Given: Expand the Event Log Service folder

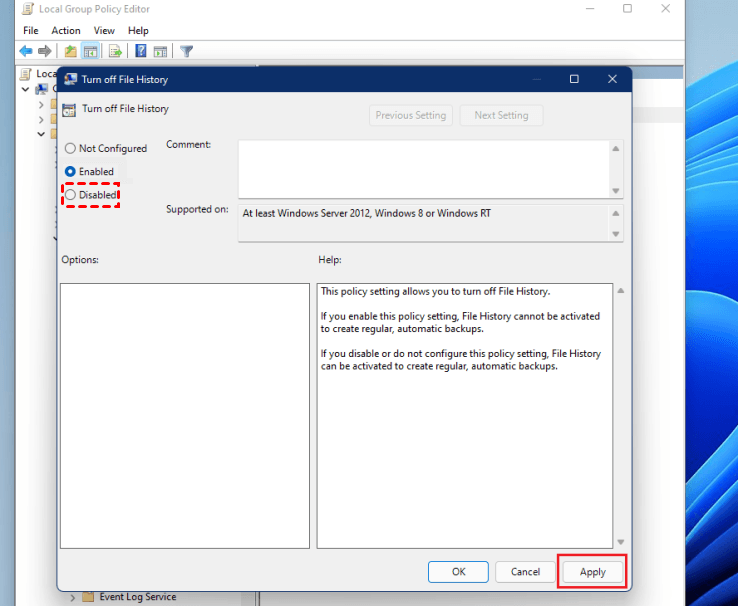Looking at the screenshot, I should pyautogui.click(x=72, y=598).
